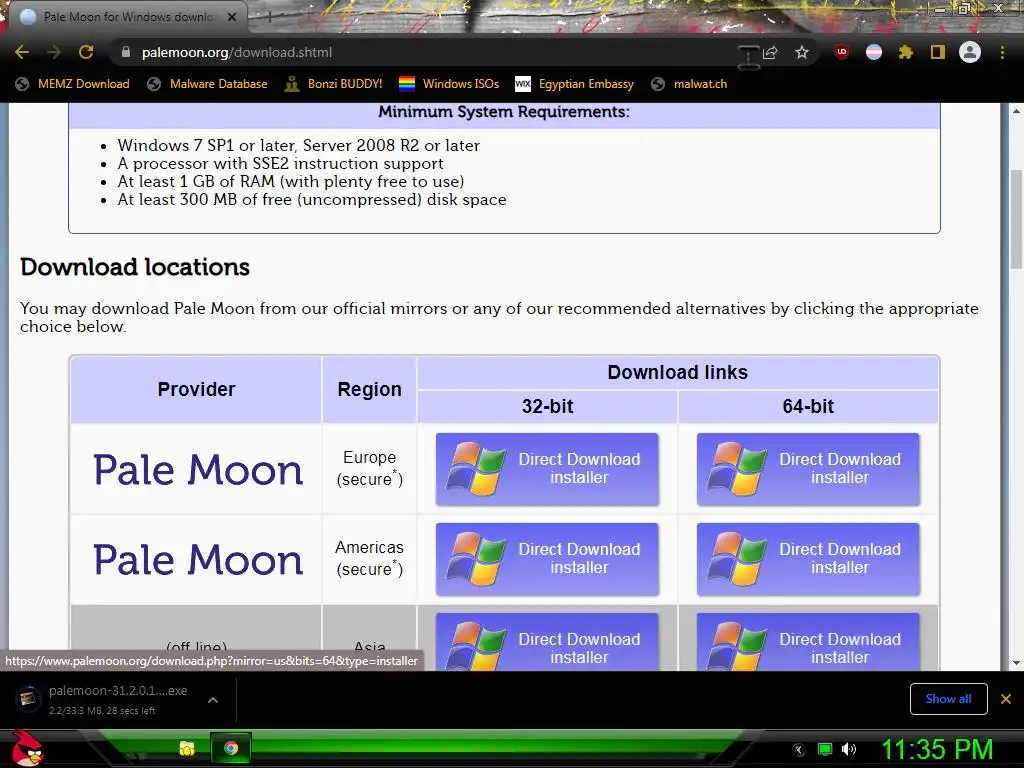
Task: Show all downloads
Action: tap(948, 699)
